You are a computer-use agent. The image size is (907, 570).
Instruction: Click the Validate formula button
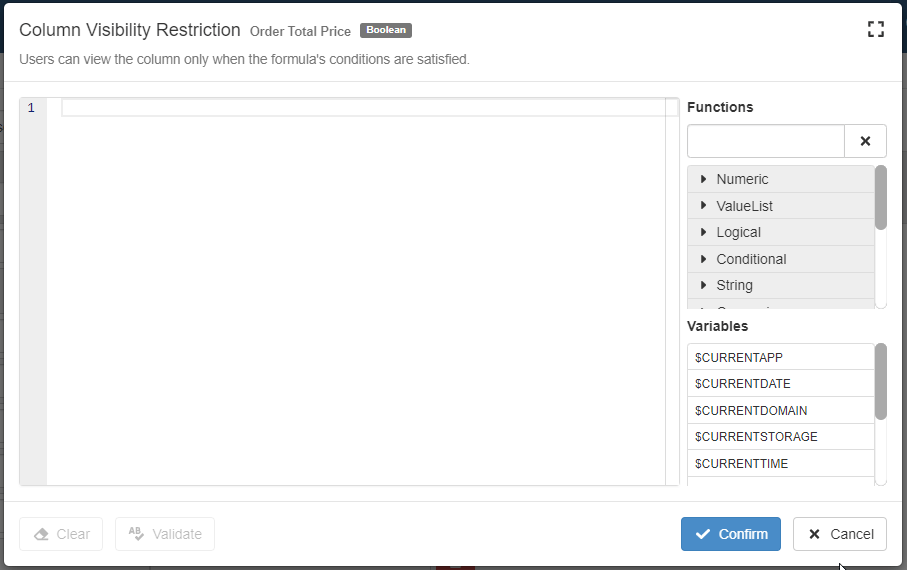(165, 534)
